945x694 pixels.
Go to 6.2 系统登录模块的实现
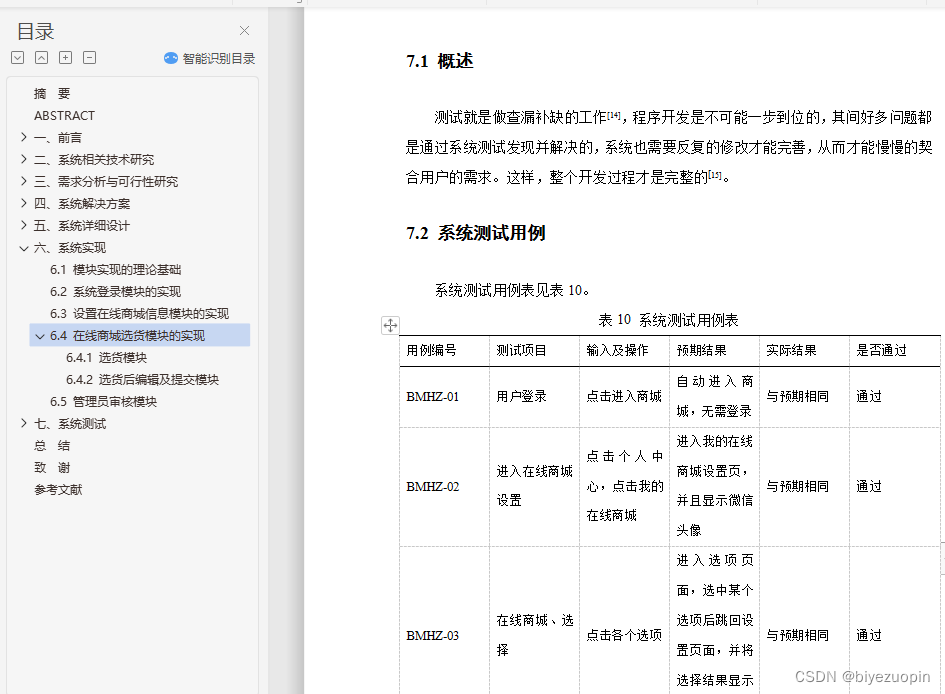tap(116, 292)
